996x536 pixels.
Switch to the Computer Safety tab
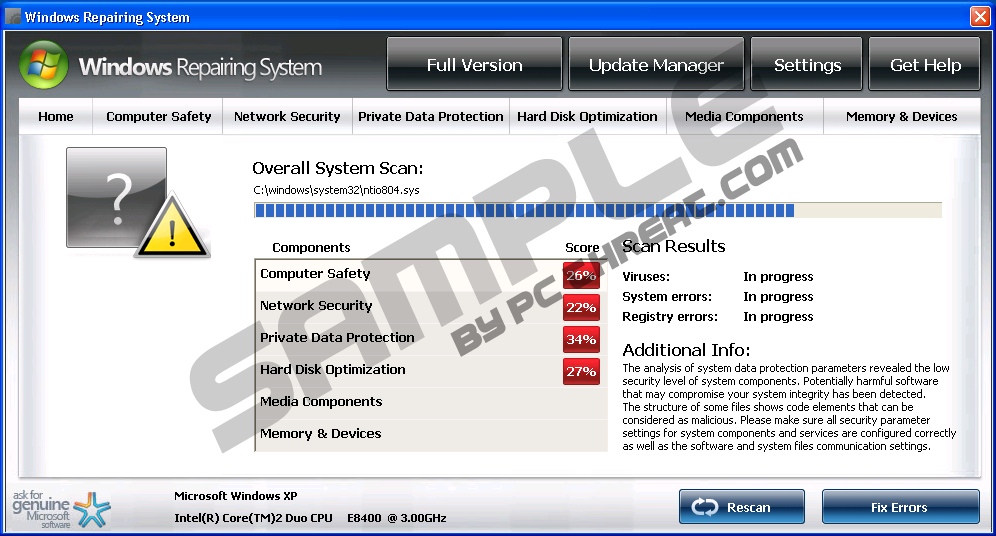coord(158,116)
